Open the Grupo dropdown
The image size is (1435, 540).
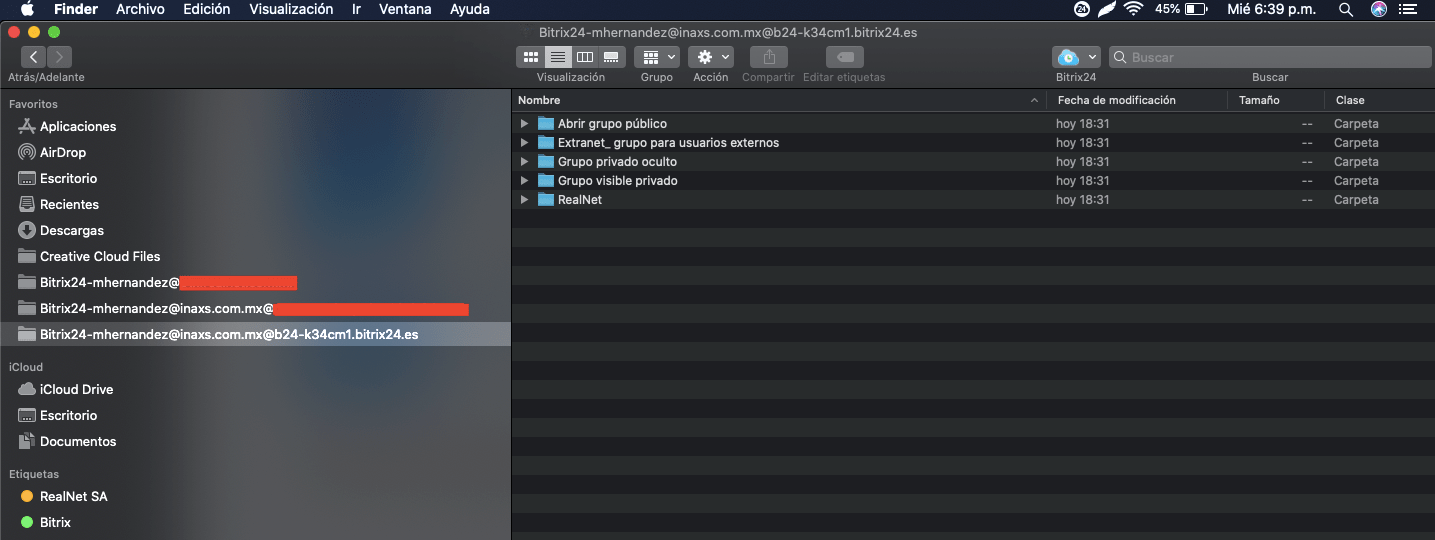click(657, 57)
